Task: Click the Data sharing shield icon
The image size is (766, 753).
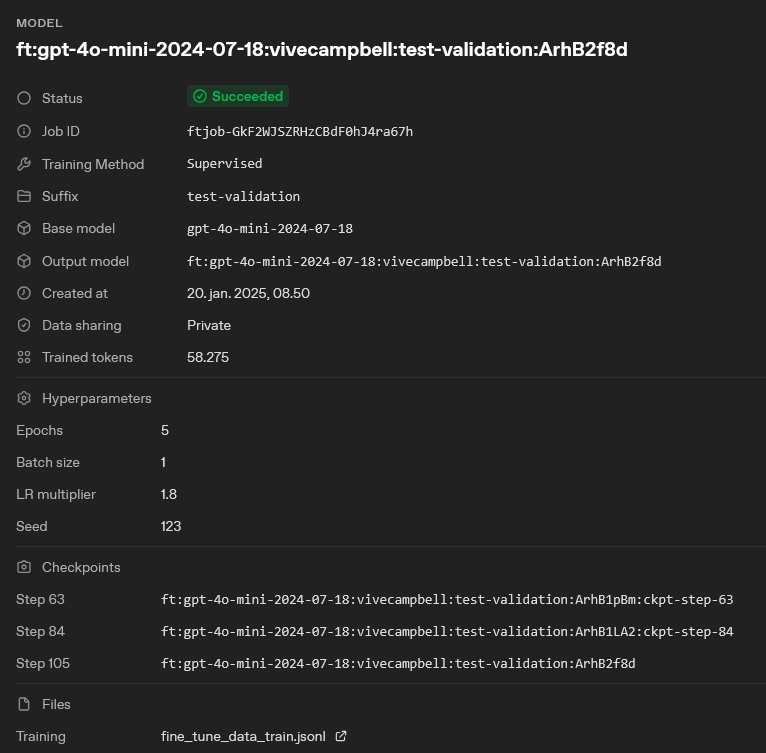Action: click(x=24, y=325)
